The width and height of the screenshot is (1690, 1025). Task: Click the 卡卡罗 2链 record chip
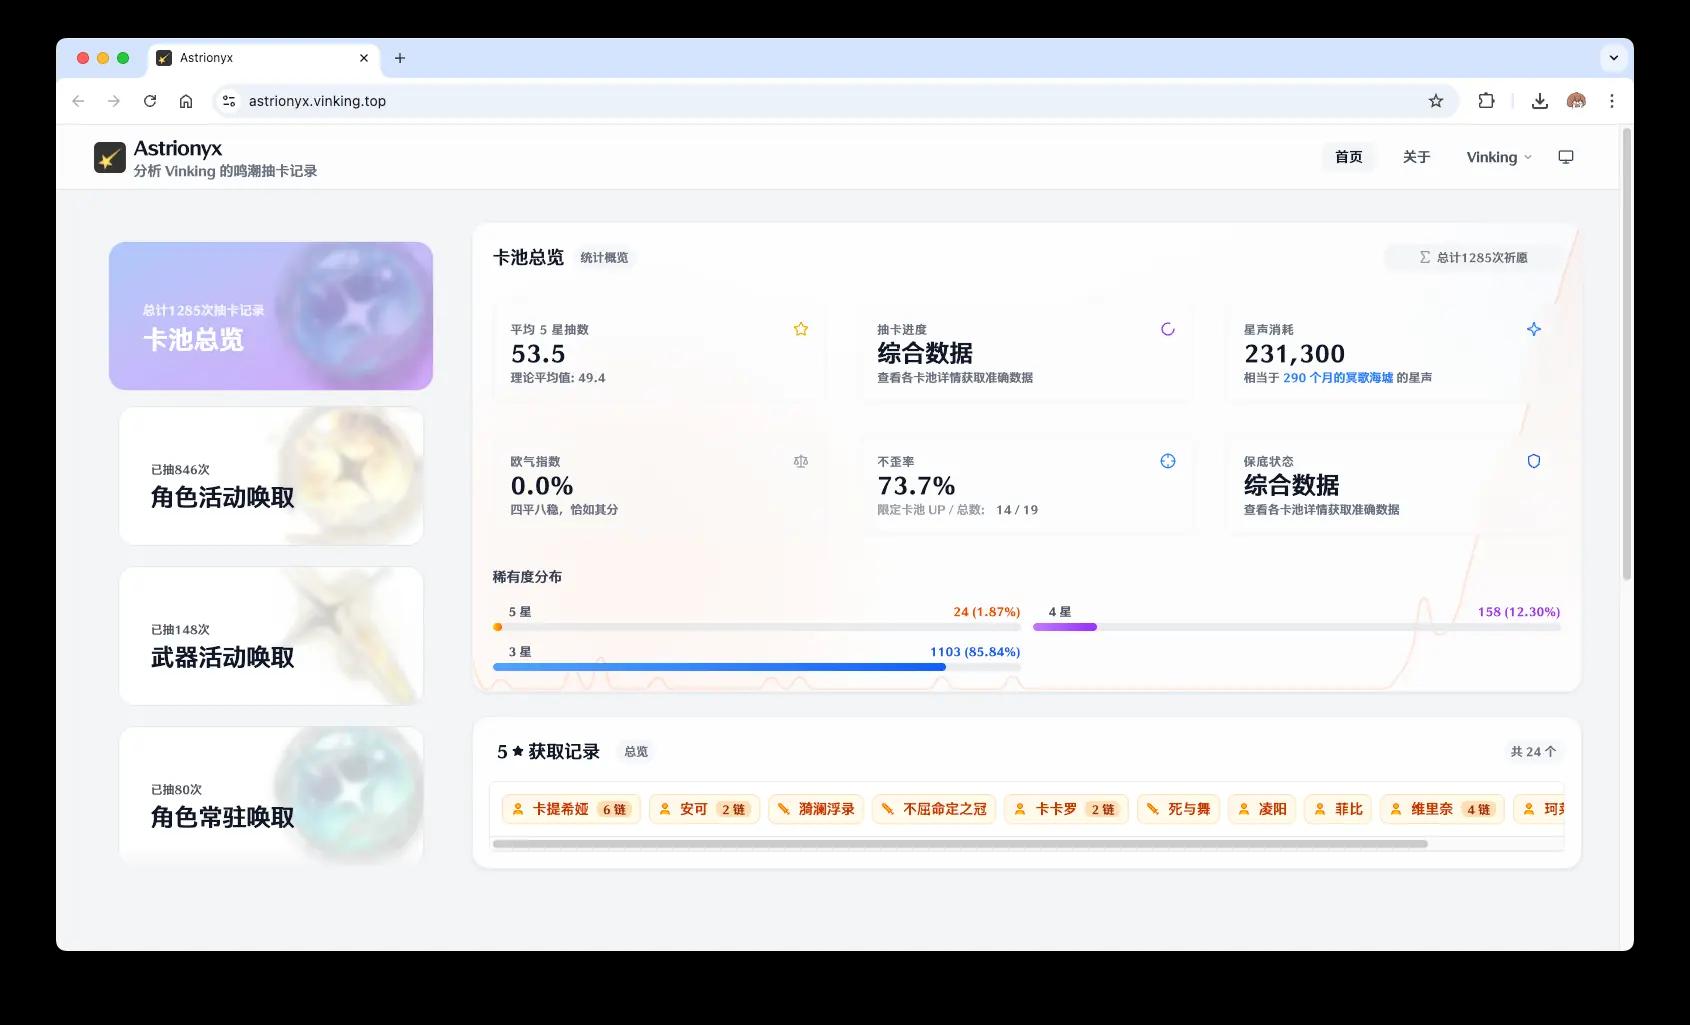[x=1066, y=809]
